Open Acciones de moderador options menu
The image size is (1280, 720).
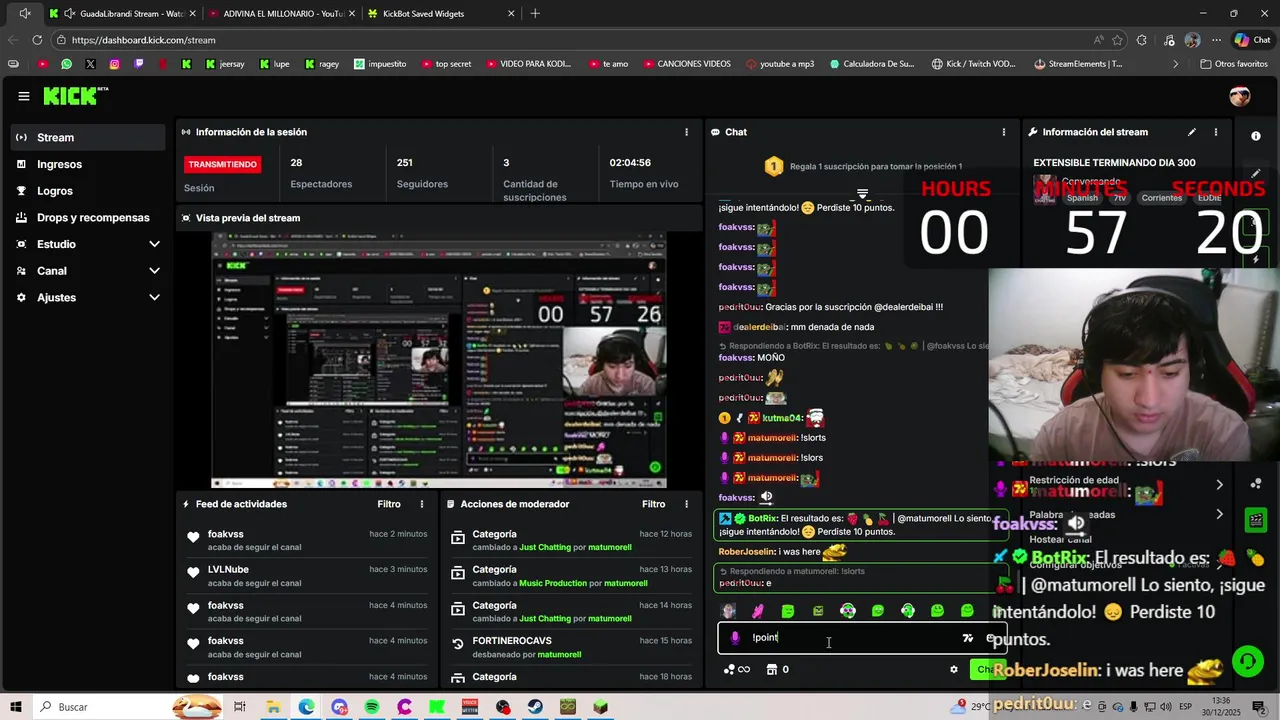[x=686, y=504]
